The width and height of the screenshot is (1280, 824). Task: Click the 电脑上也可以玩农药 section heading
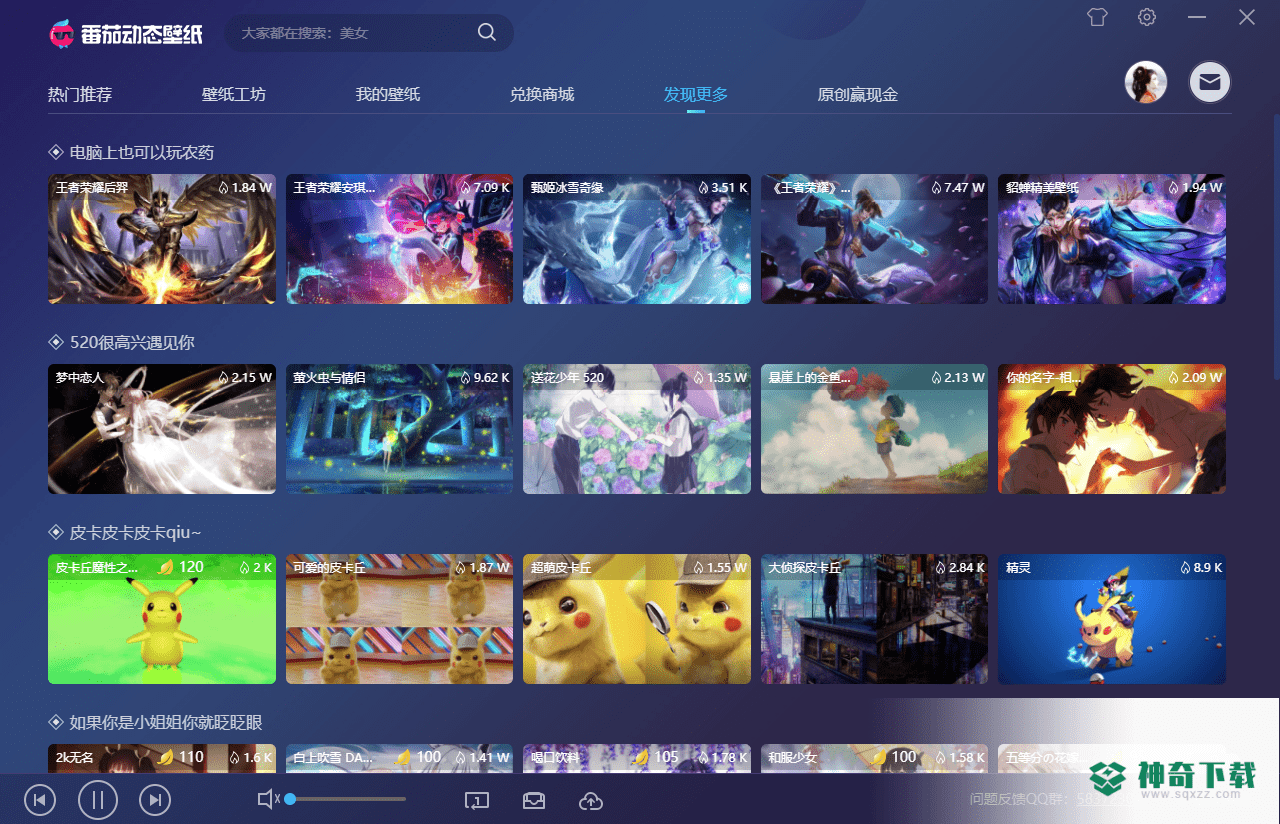click(141, 153)
